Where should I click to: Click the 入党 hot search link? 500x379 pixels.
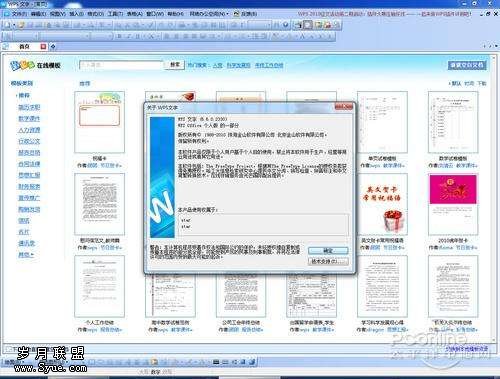coord(218,65)
